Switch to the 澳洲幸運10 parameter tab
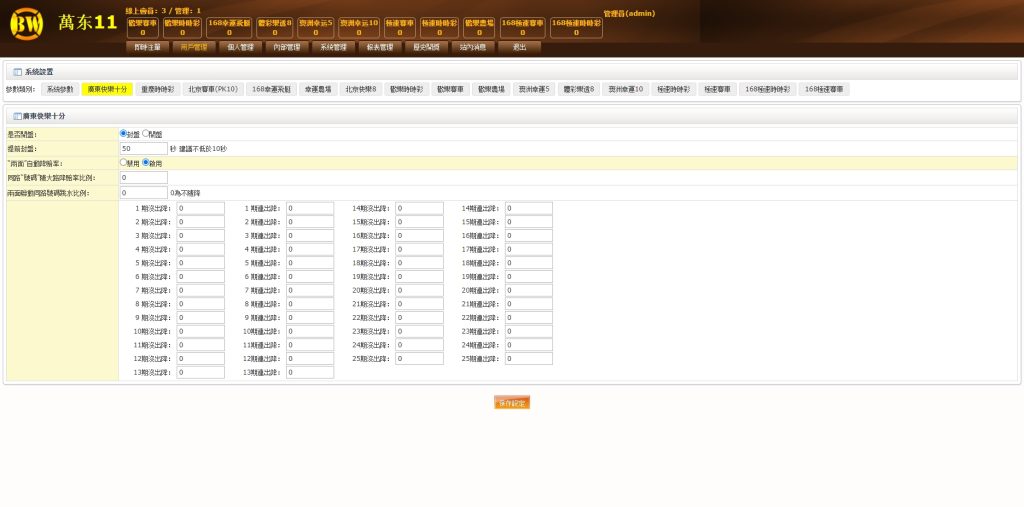Screen dimensions: 1024x507 pyautogui.click(x=626, y=90)
